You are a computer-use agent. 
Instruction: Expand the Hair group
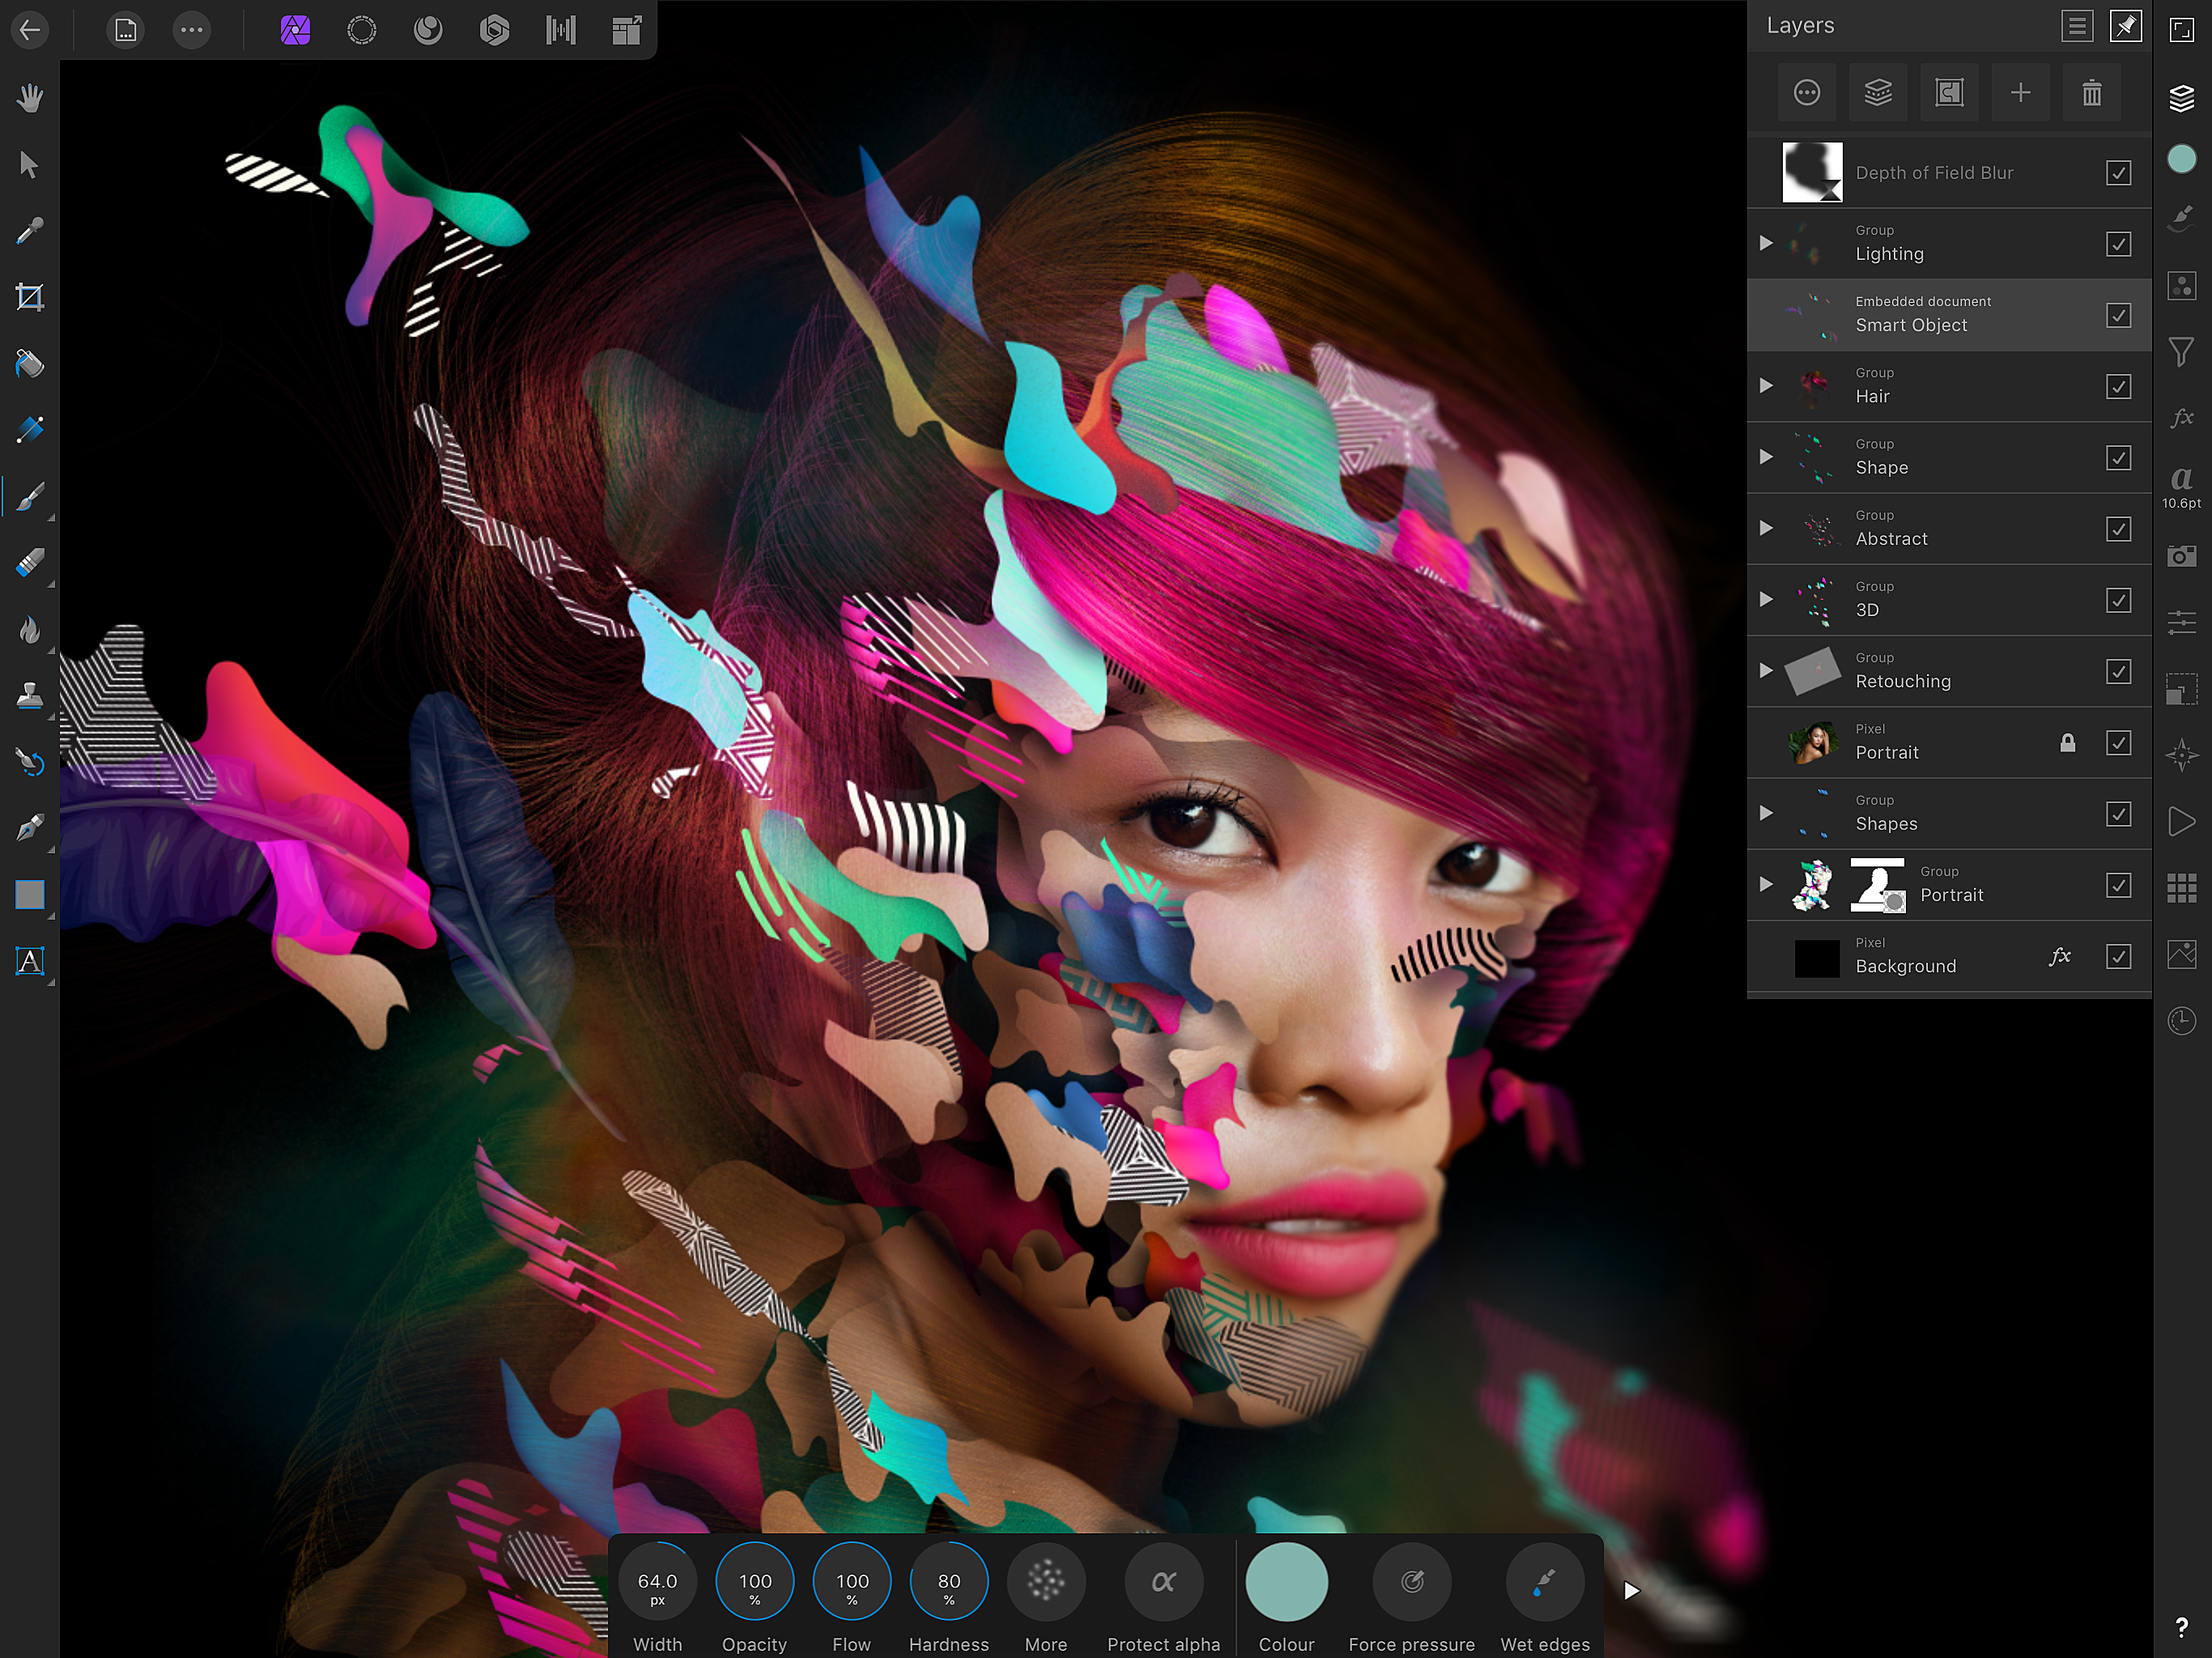pyautogui.click(x=1766, y=386)
